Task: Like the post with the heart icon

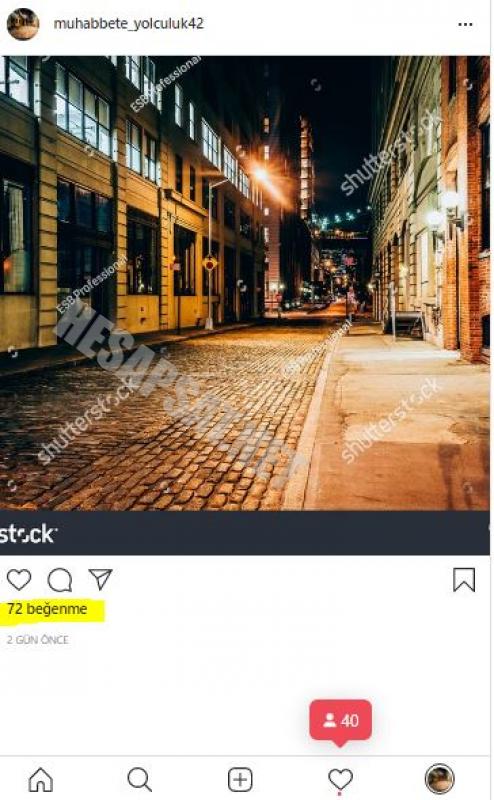Action: pyautogui.click(x=19, y=580)
